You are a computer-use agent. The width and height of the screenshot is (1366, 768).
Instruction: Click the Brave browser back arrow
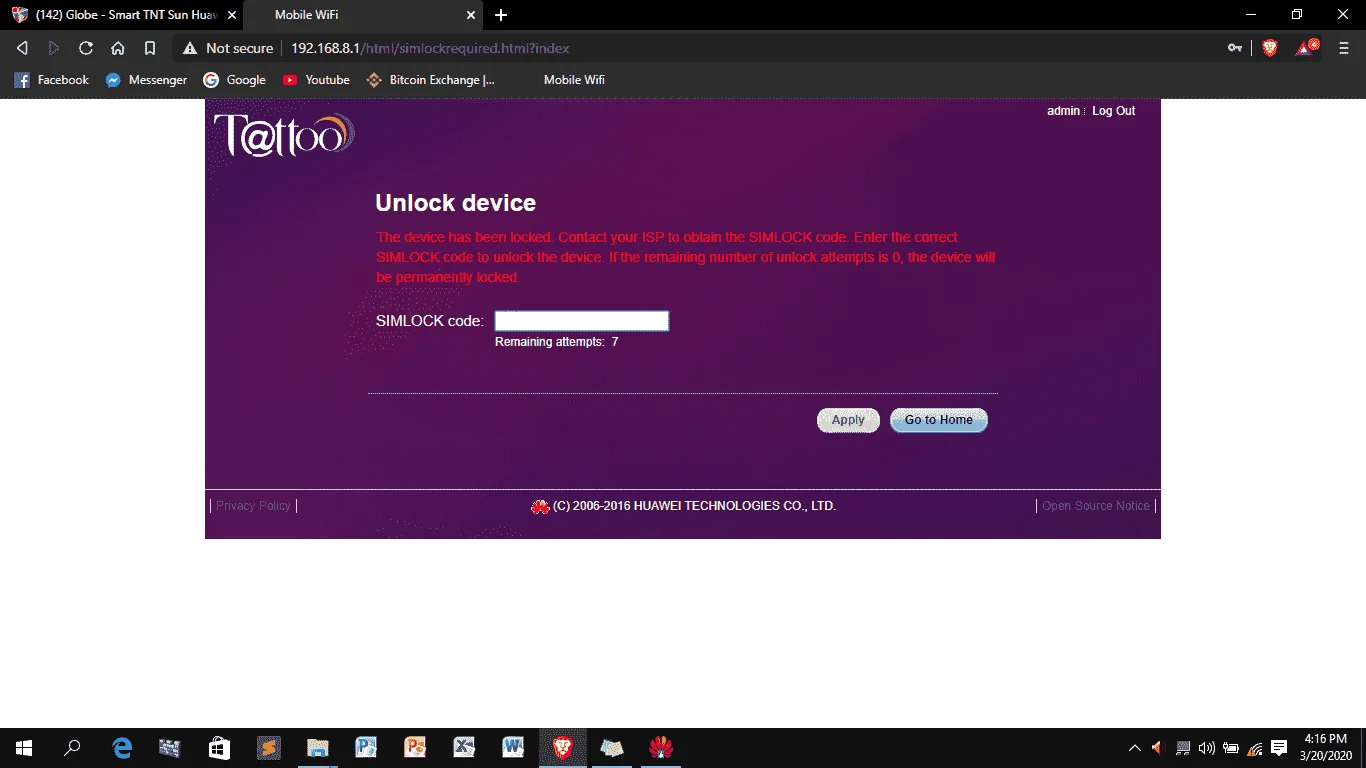point(22,48)
